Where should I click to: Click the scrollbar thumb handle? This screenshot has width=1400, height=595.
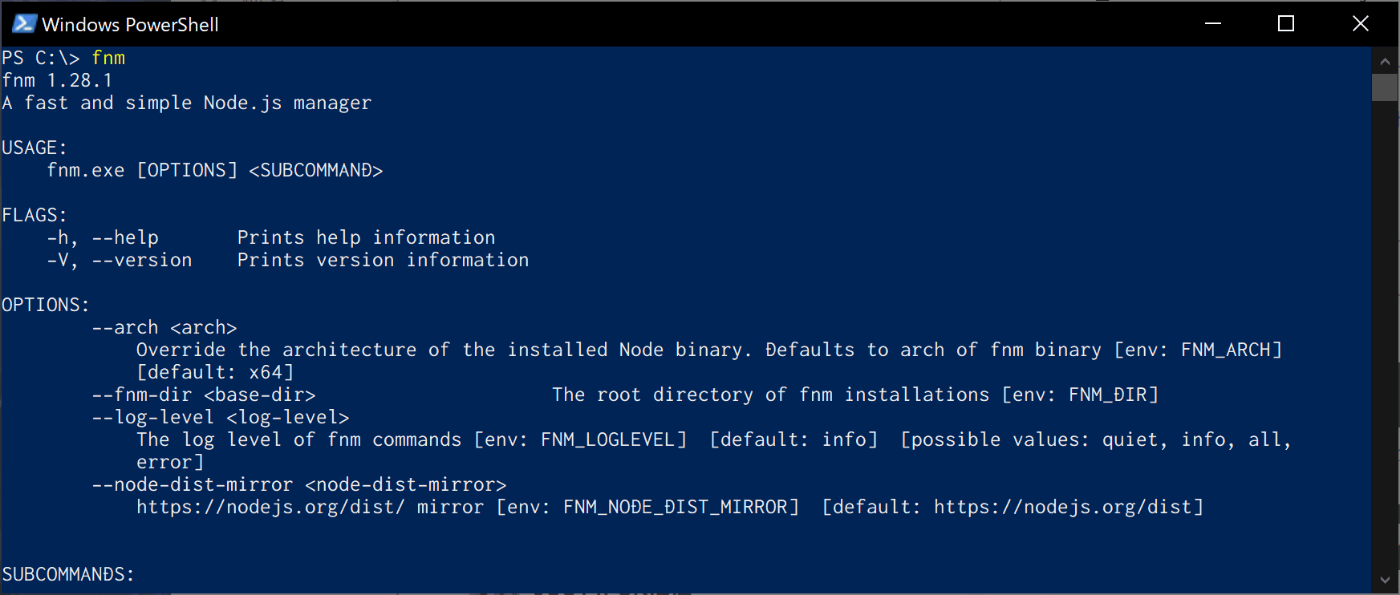pos(1384,86)
